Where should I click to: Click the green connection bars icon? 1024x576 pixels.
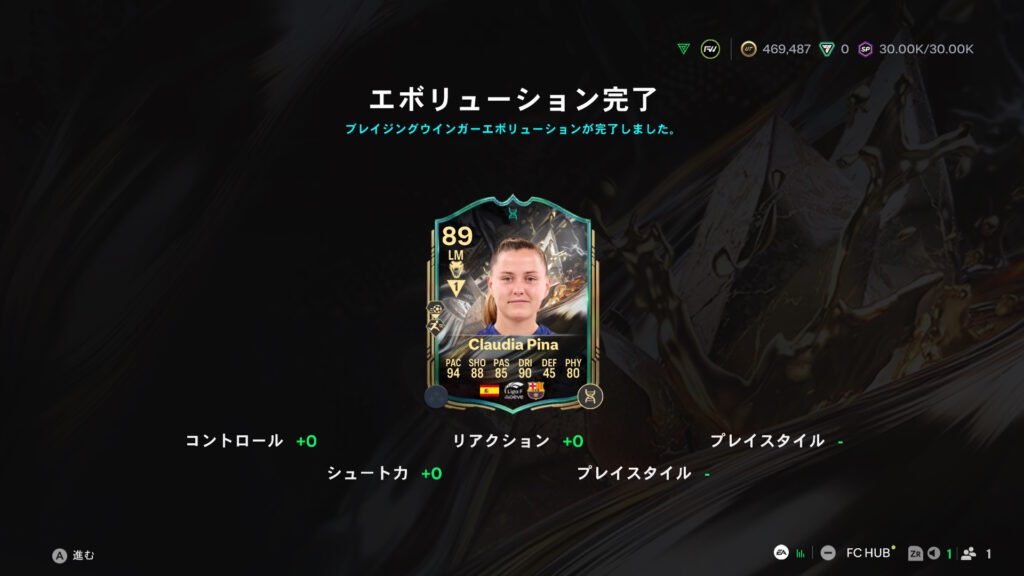(800, 553)
